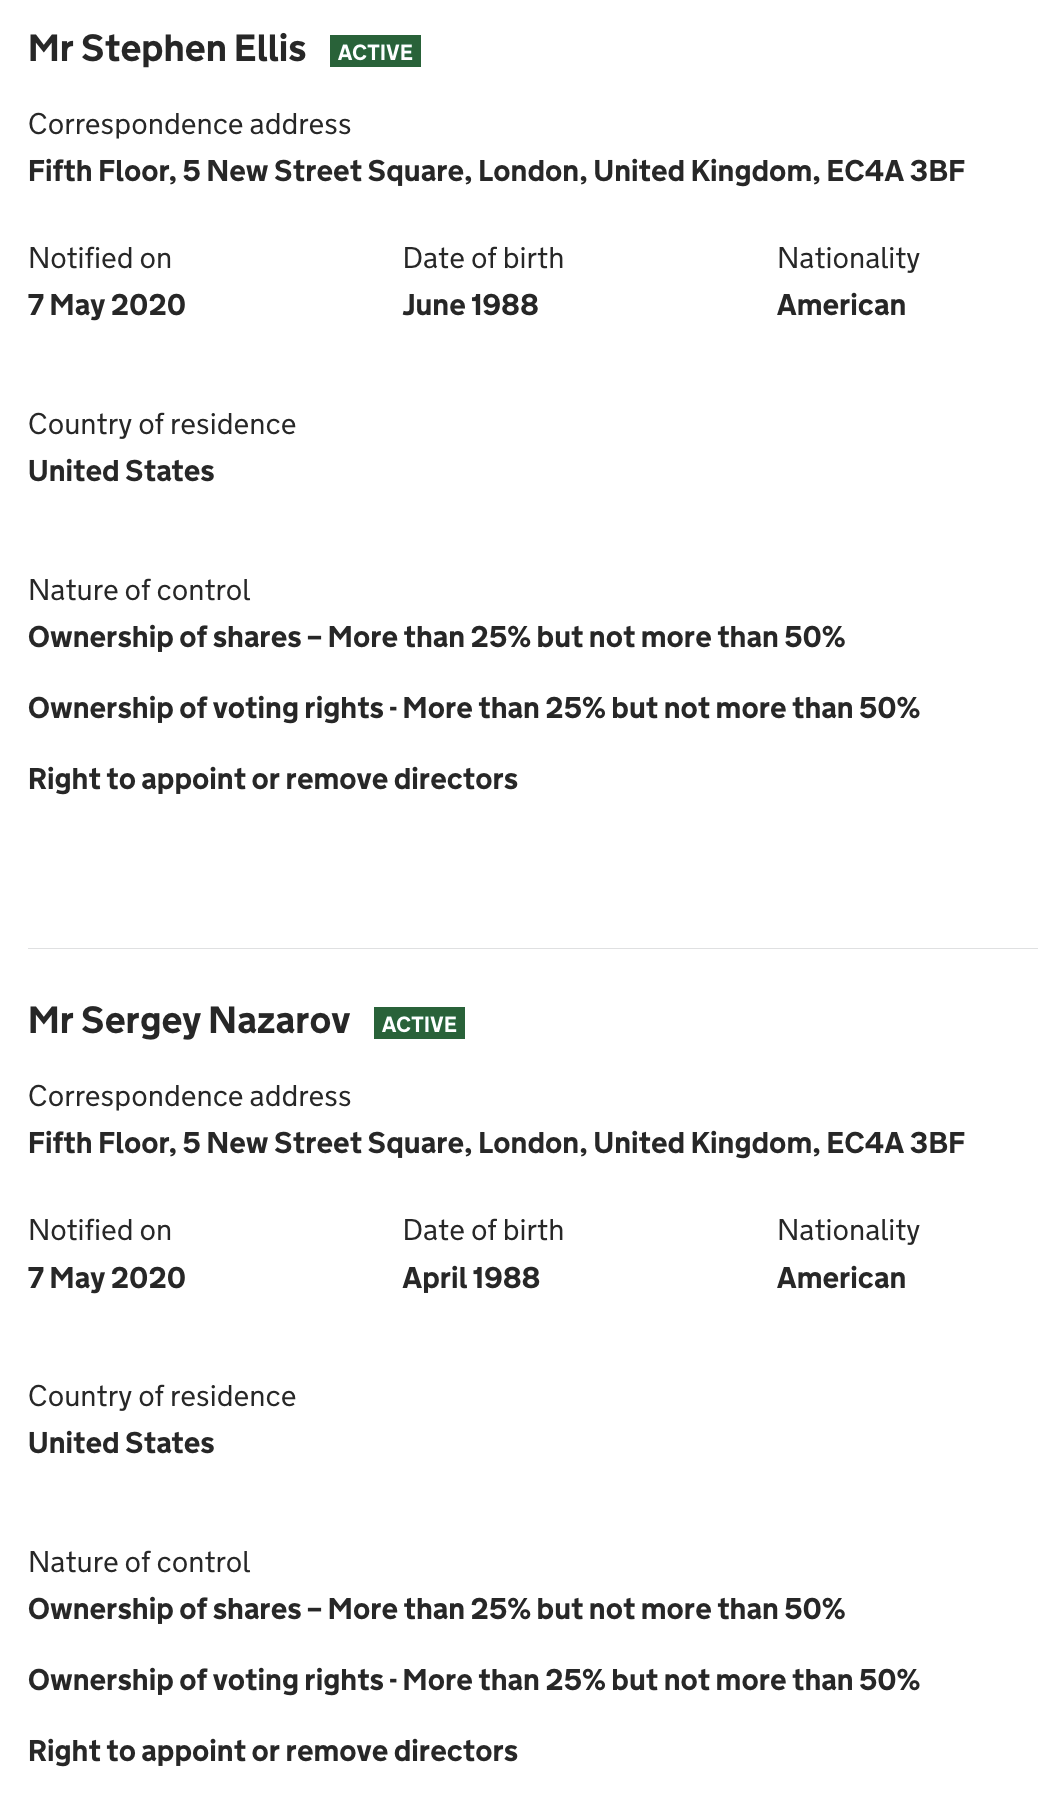1038x1816 pixels.
Task: Click the June 1988 date of birth
Action: point(470,305)
